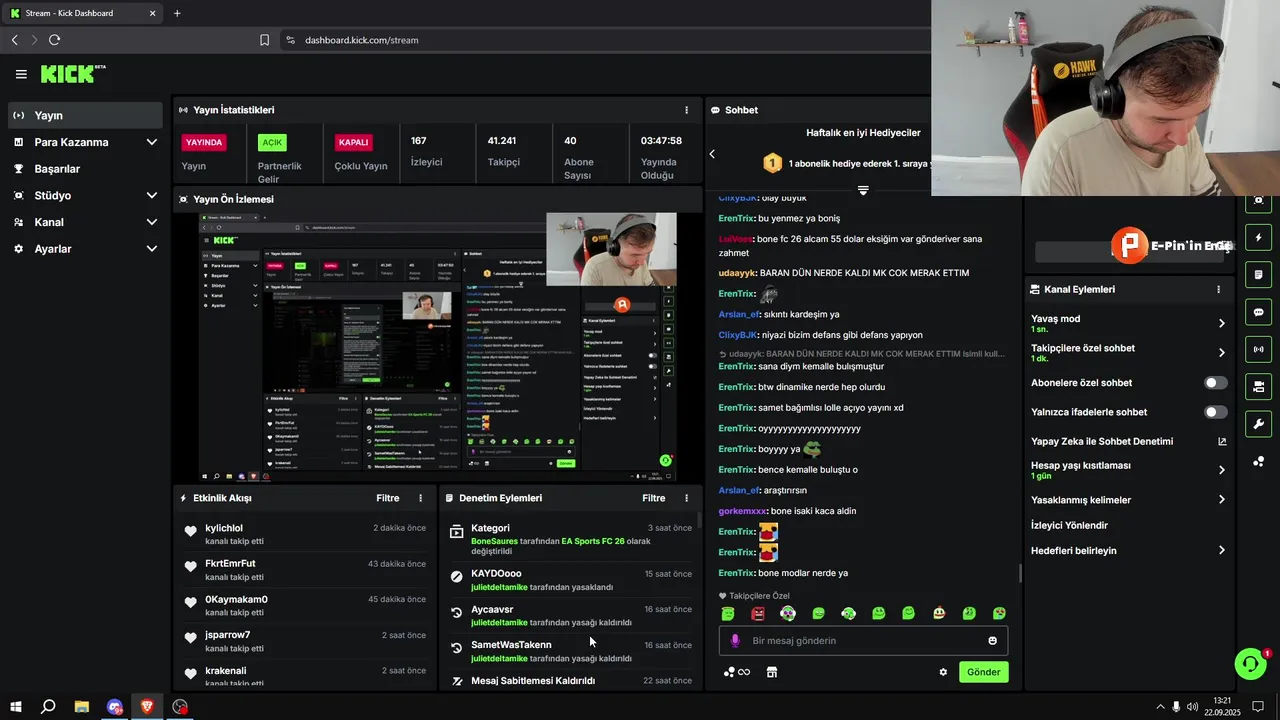The width and height of the screenshot is (1280, 720).
Task: Open the hamburger menu beside the Kick logo
Action: point(21,74)
